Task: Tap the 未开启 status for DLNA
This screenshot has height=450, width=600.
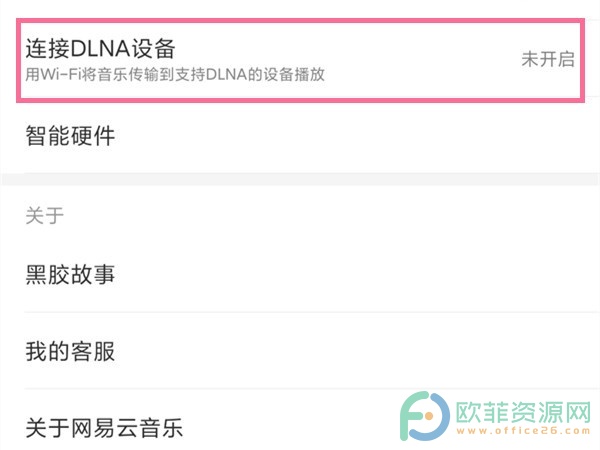Action: click(548, 59)
